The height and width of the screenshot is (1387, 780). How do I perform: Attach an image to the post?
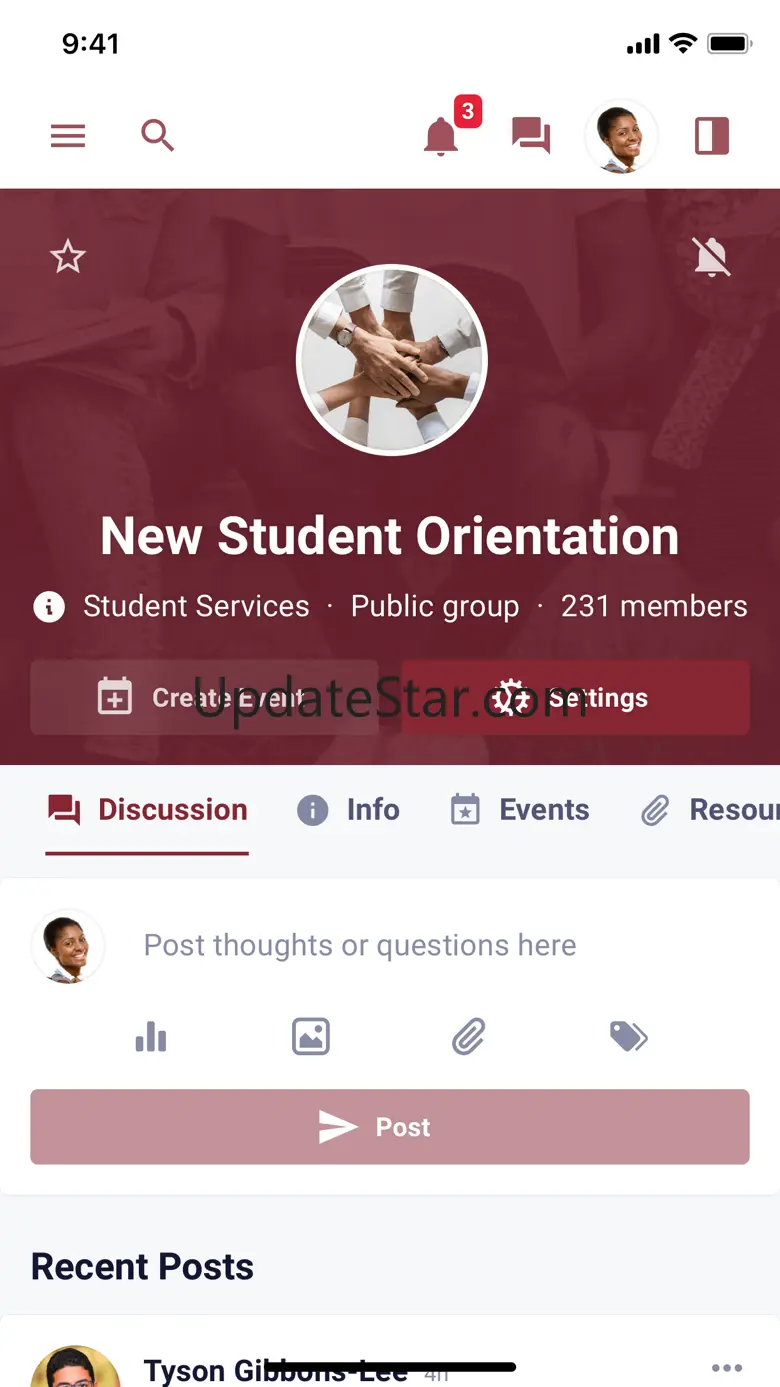[311, 1037]
